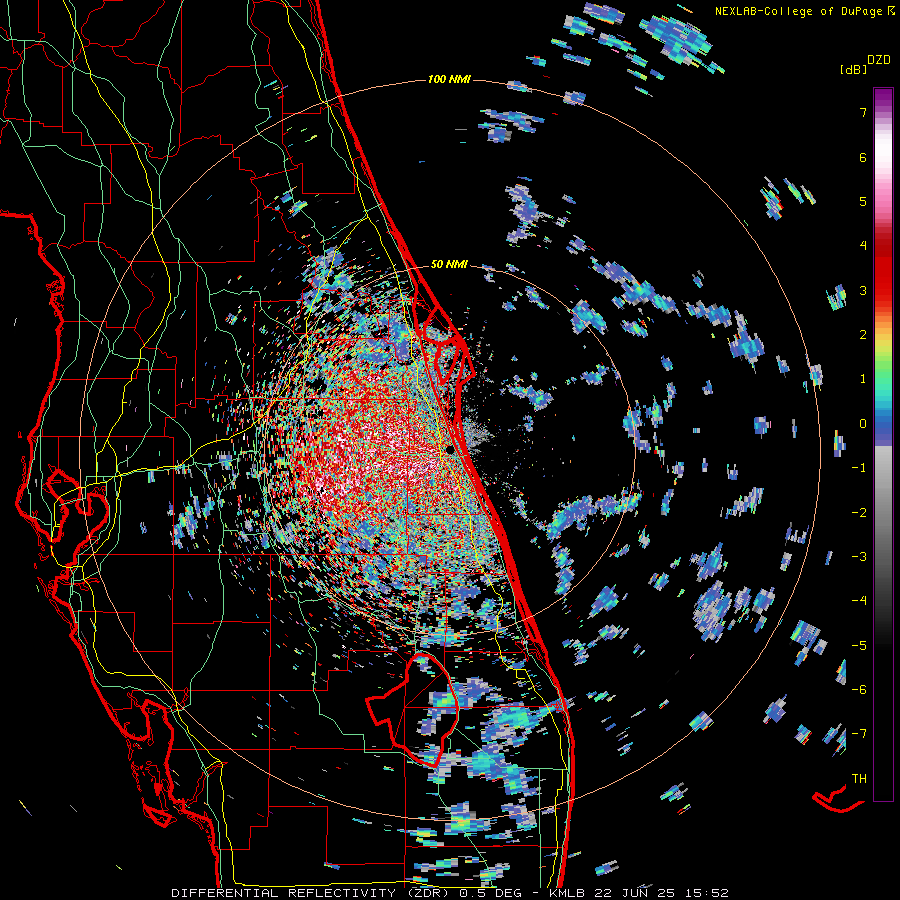Click the -4 value on color scale
This screenshot has width=900, height=900.
(x=859, y=601)
